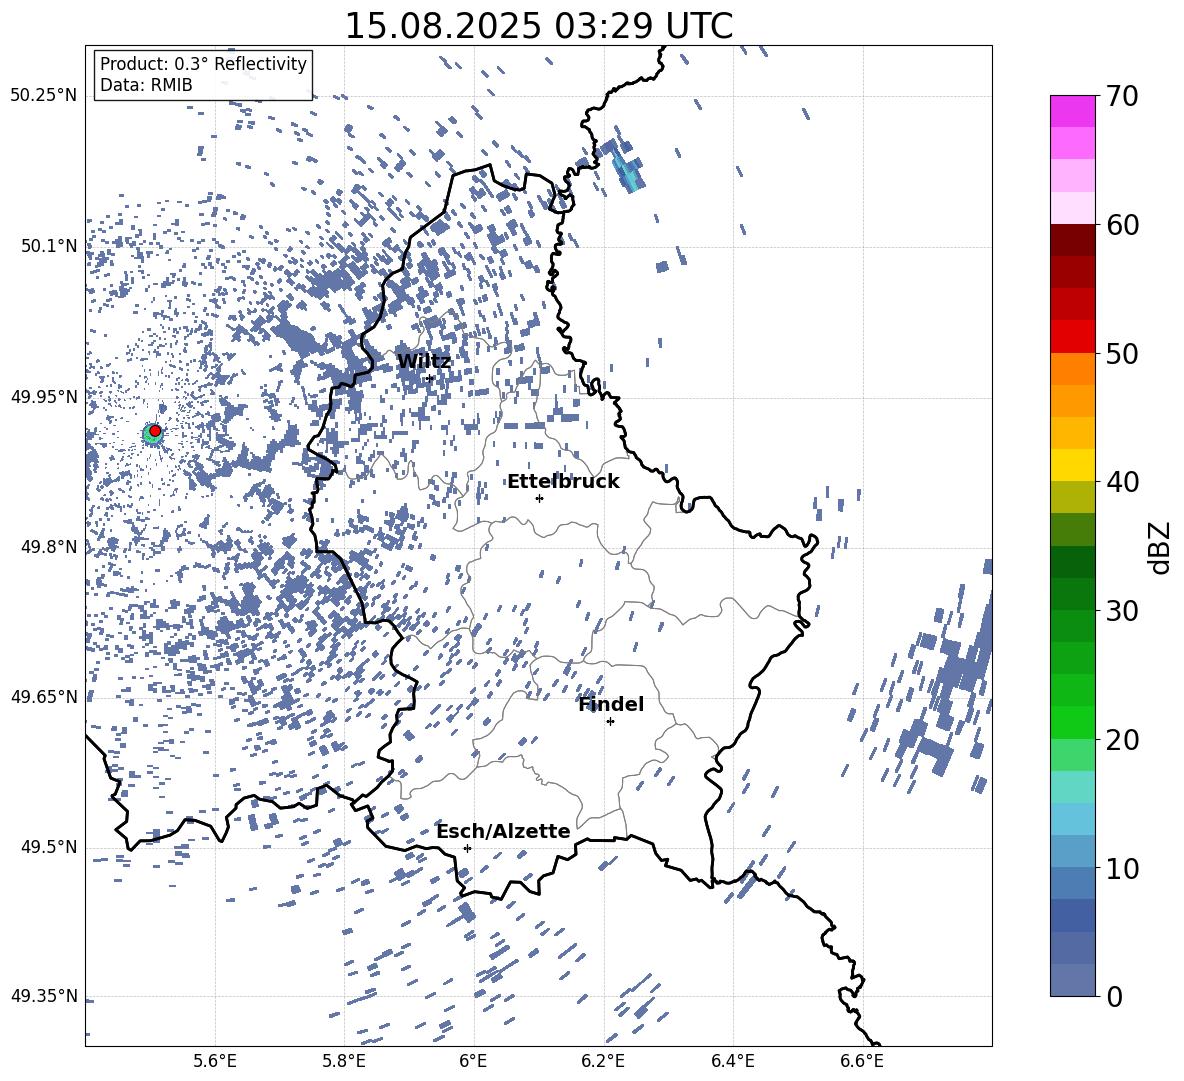Screen dimensions: 1184x1081
Task: Click the 30 colorbar tick label
Action: coord(1122,610)
